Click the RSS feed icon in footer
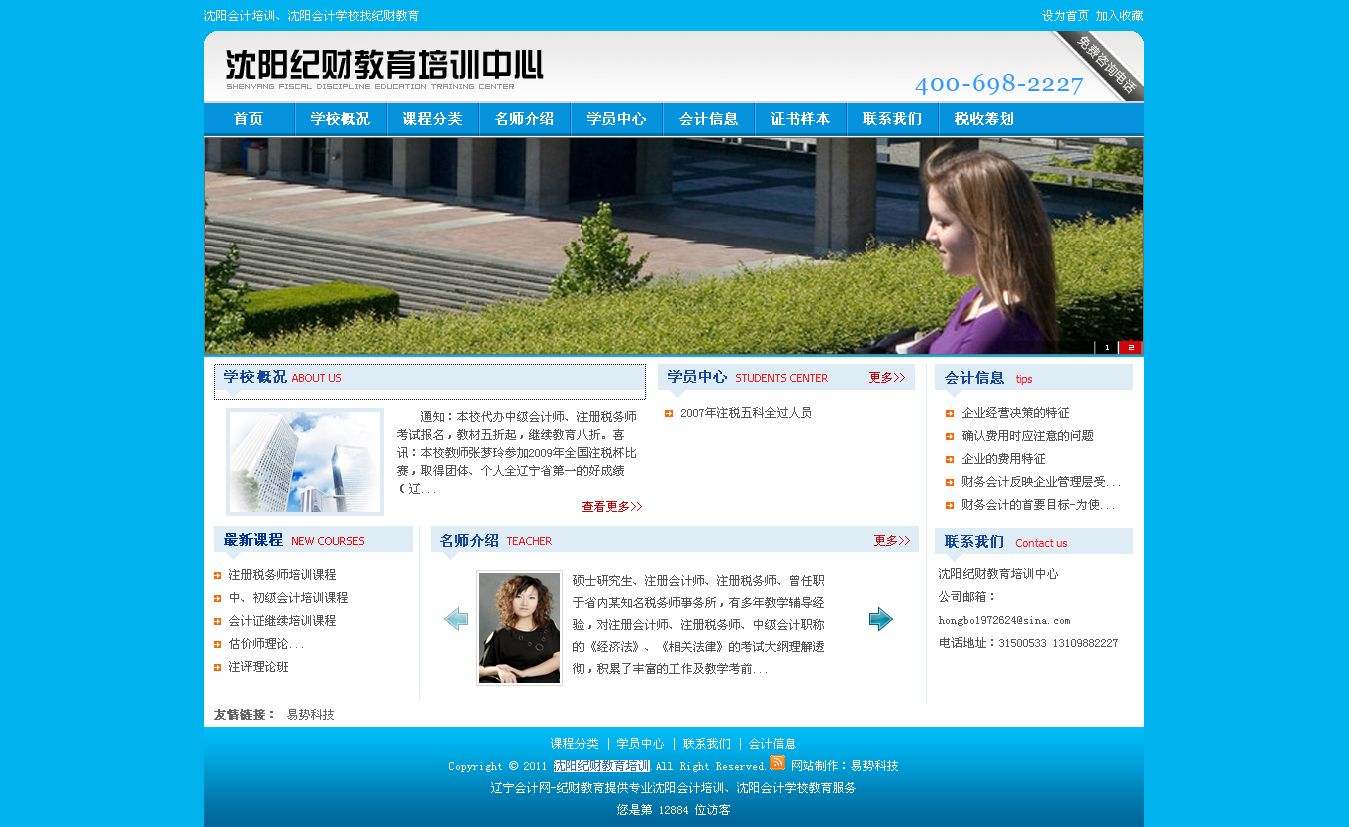1349x827 pixels. pos(777,763)
